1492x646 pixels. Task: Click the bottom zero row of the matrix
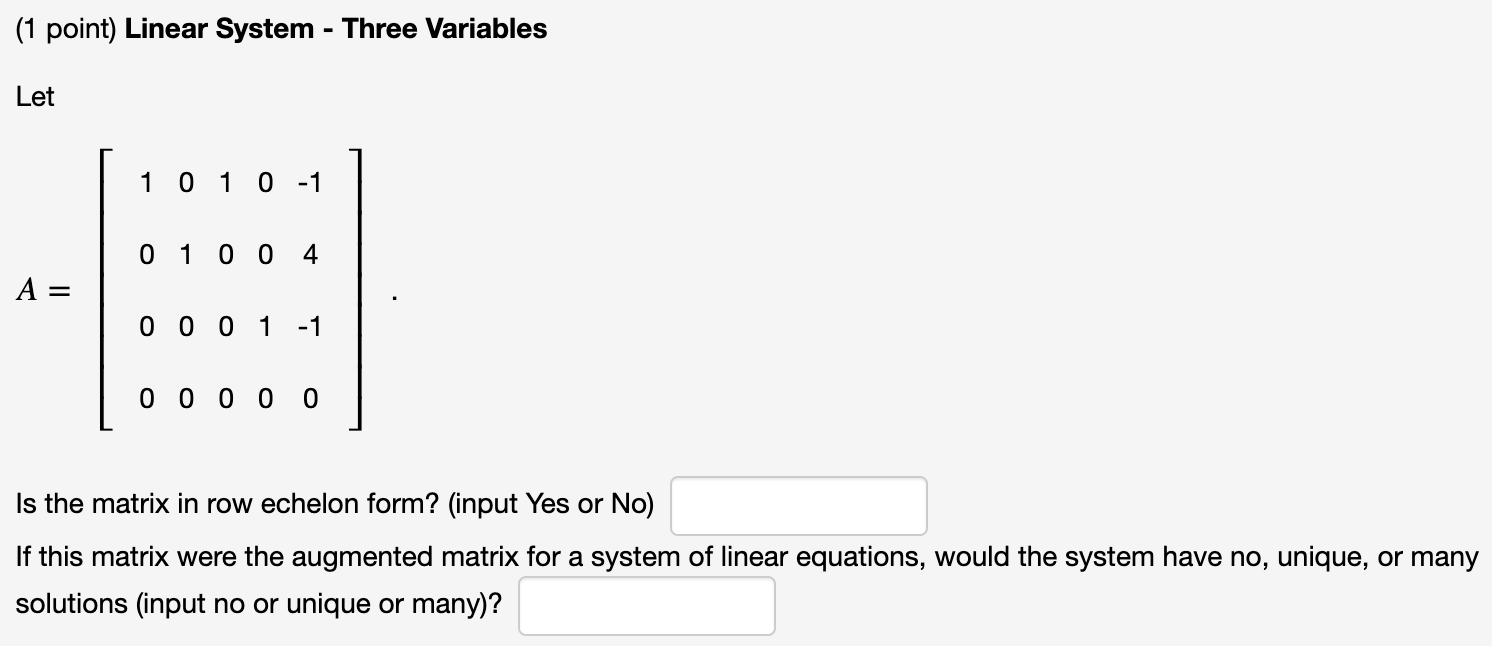228,399
